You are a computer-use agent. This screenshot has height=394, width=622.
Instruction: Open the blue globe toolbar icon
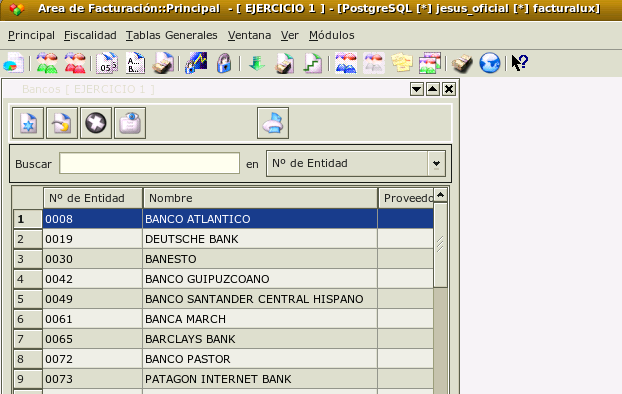(490, 63)
